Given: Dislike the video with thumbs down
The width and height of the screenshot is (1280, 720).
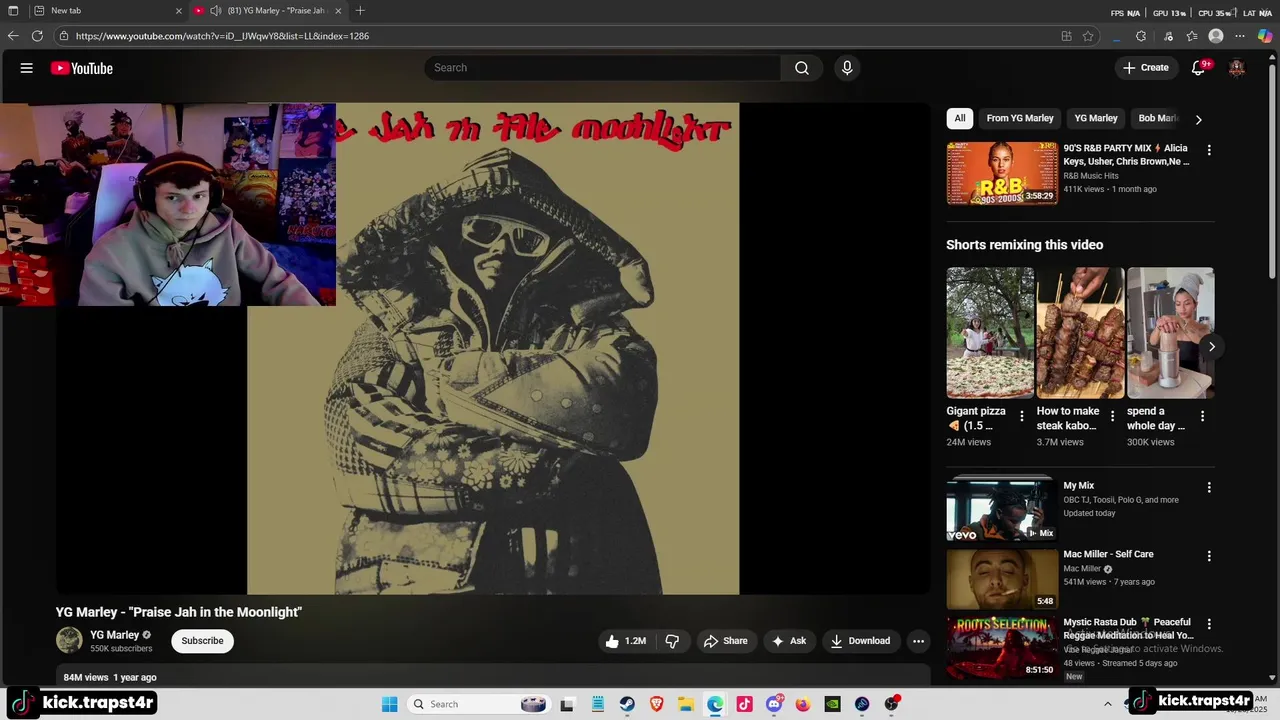Looking at the screenshot, I should [x=672, y=641].
